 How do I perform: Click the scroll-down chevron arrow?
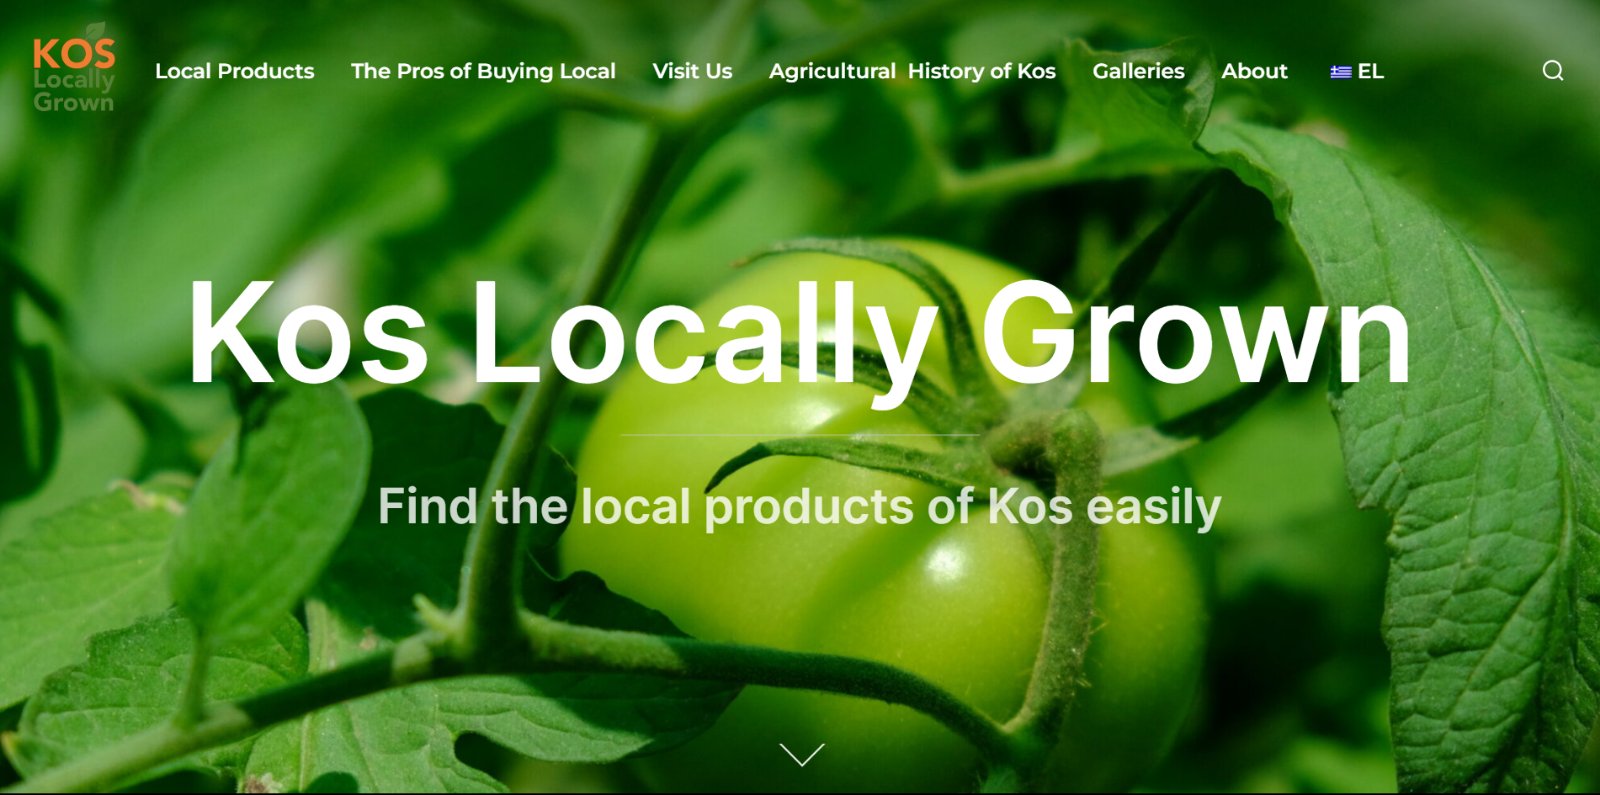(802, 754)
